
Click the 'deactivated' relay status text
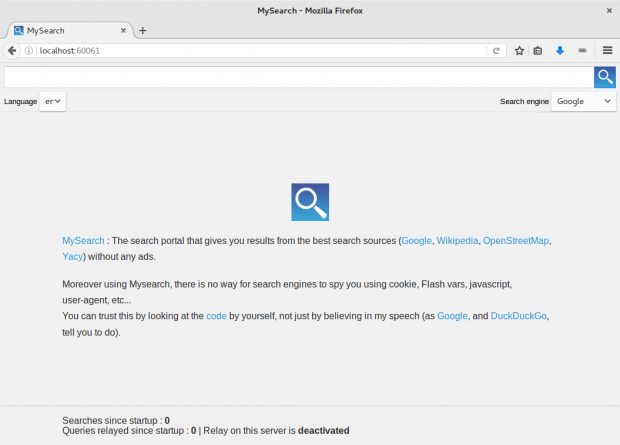click(x=323, y=430)
